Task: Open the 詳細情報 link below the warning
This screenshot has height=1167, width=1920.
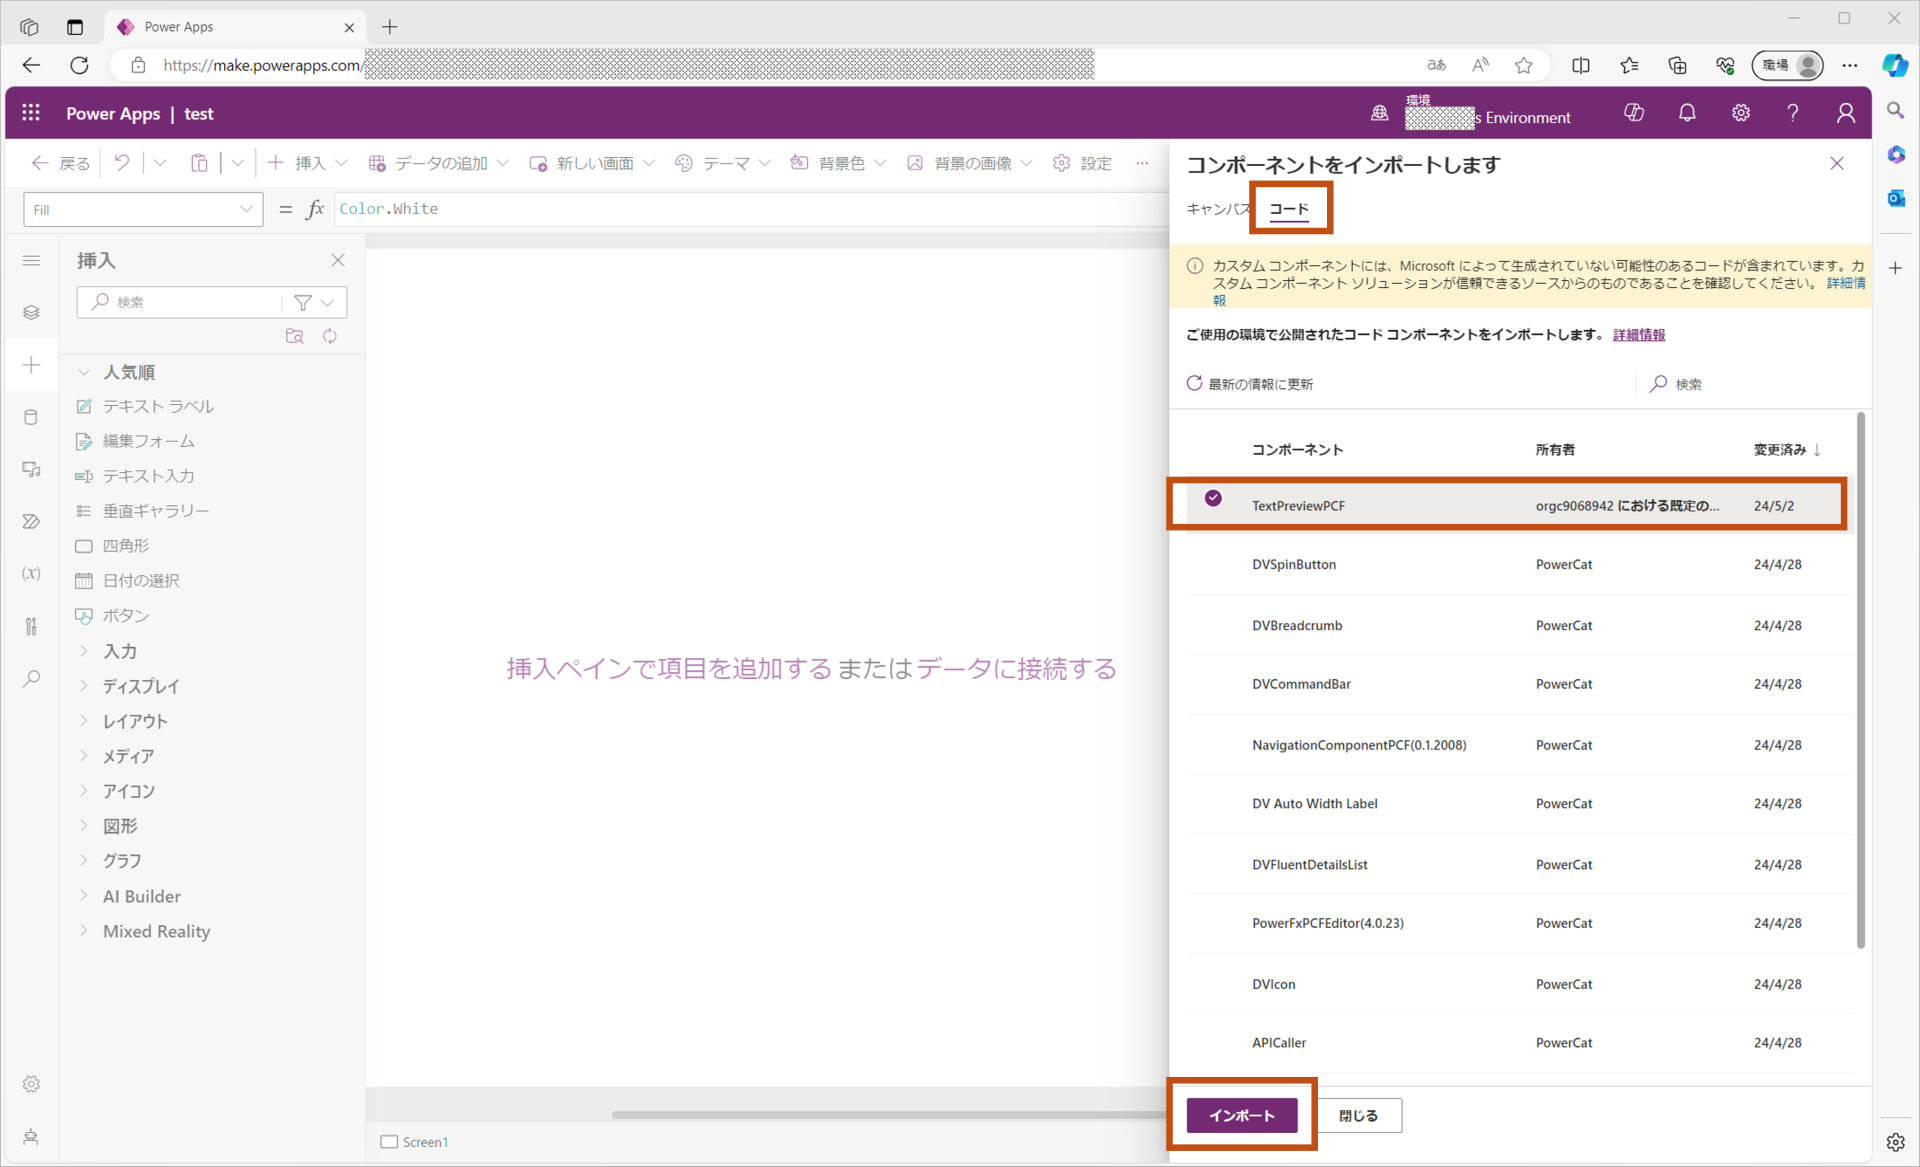Action: coord(1639,335)
